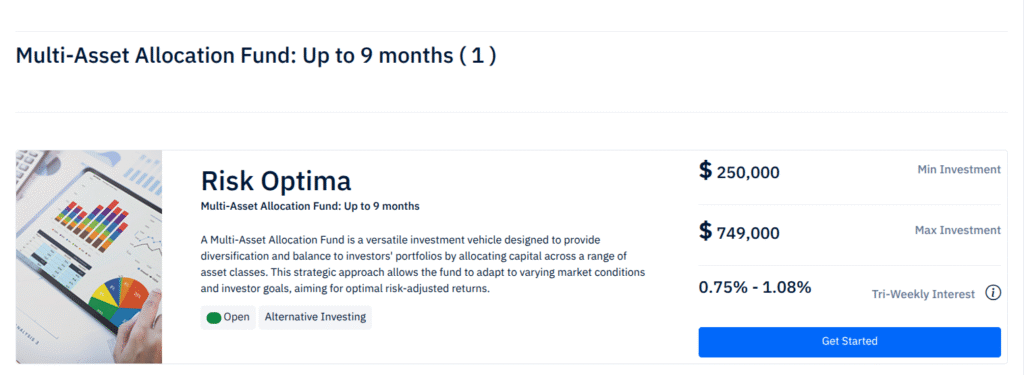The height and width of the screenshot is (375, 1024).
Task: Click the 749,000 maximum investment amount
Action: tap(748, 233)
